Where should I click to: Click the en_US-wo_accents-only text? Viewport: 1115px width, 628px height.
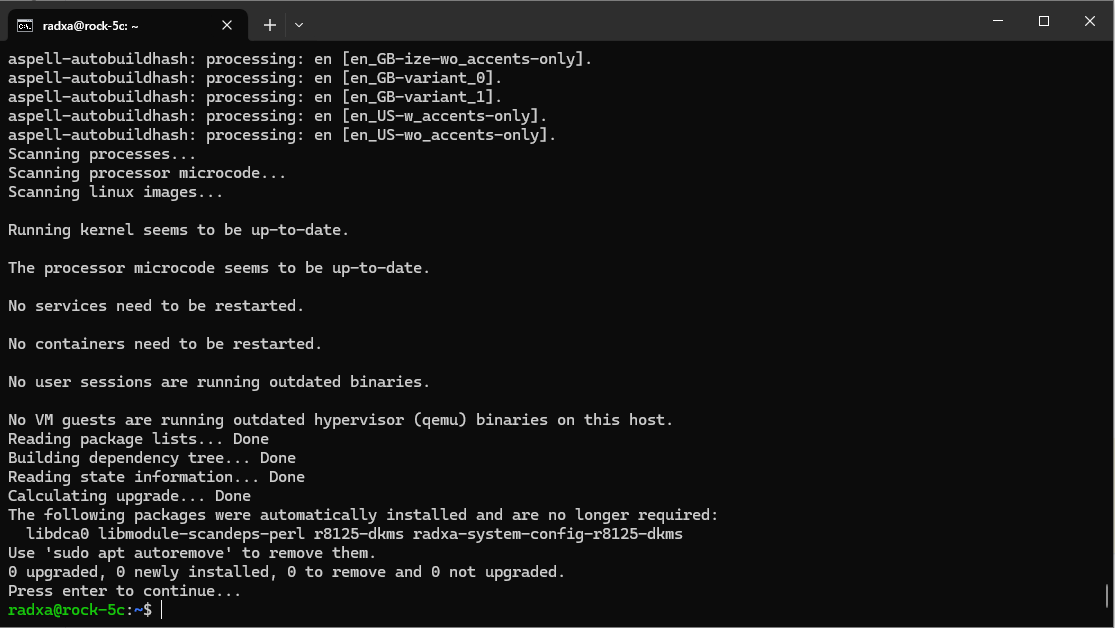(x=448, y=135)
